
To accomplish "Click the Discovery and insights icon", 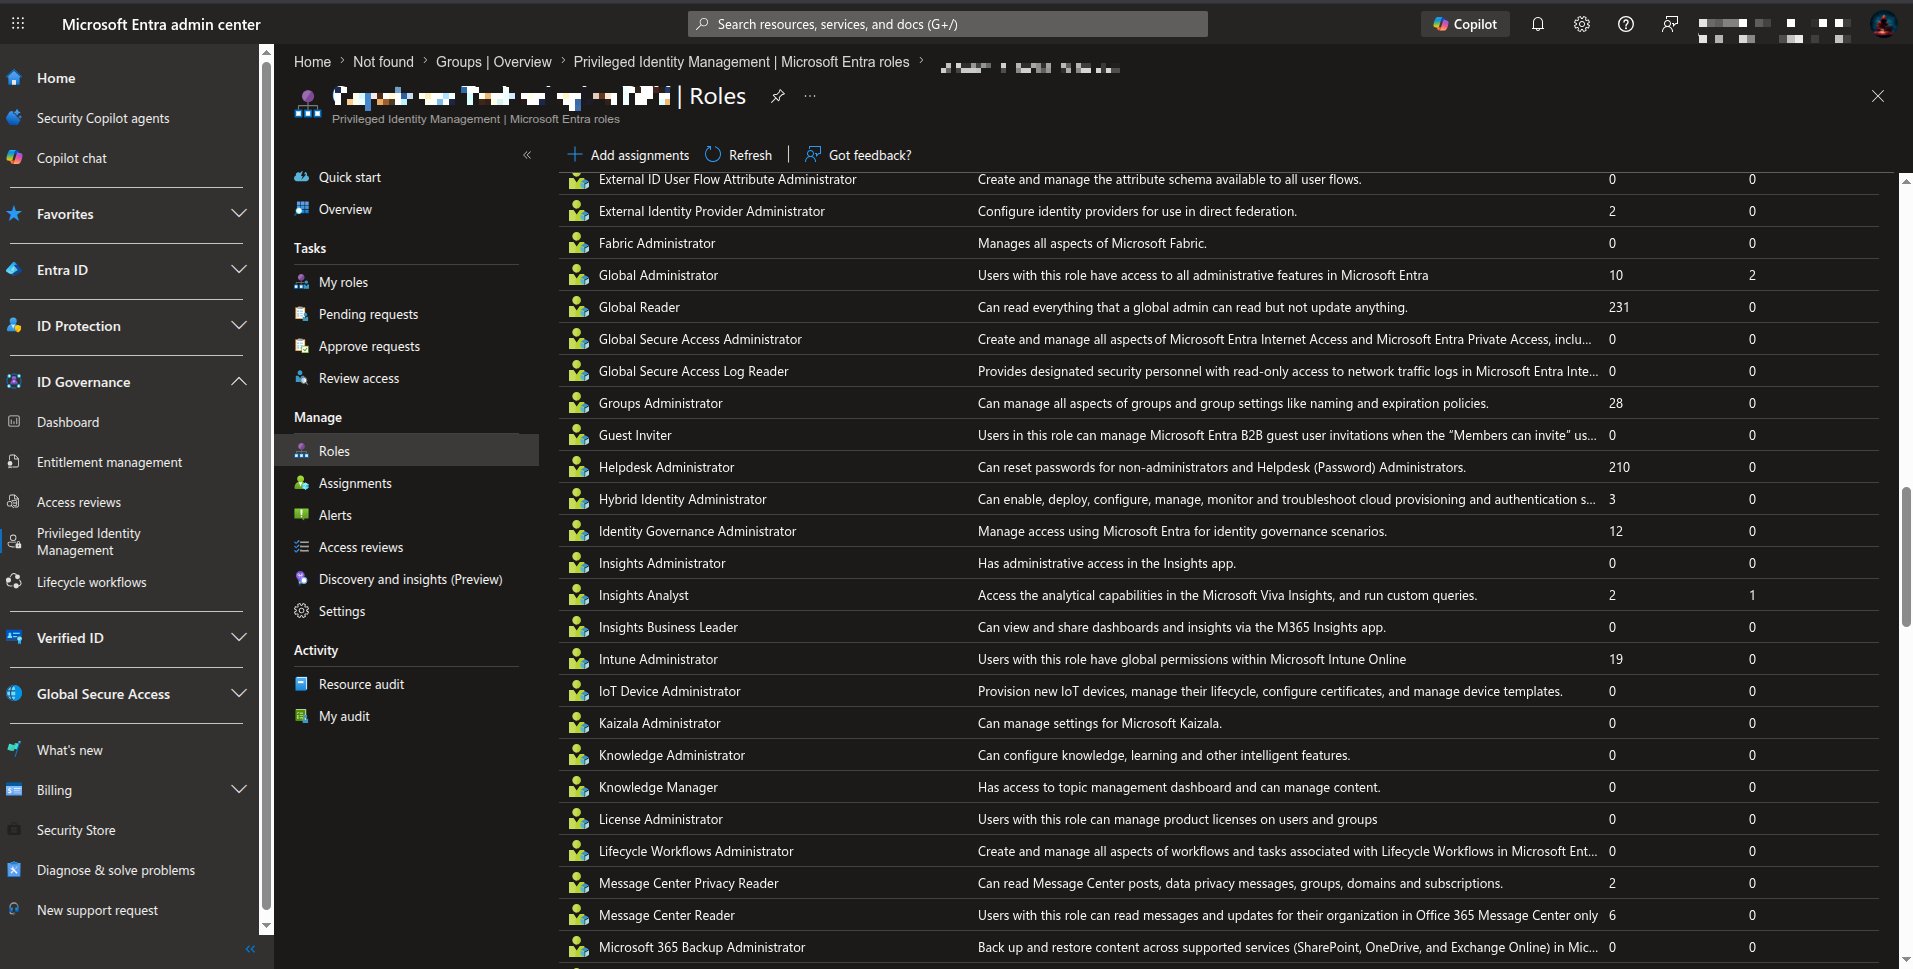I will (x=301, y=579).
